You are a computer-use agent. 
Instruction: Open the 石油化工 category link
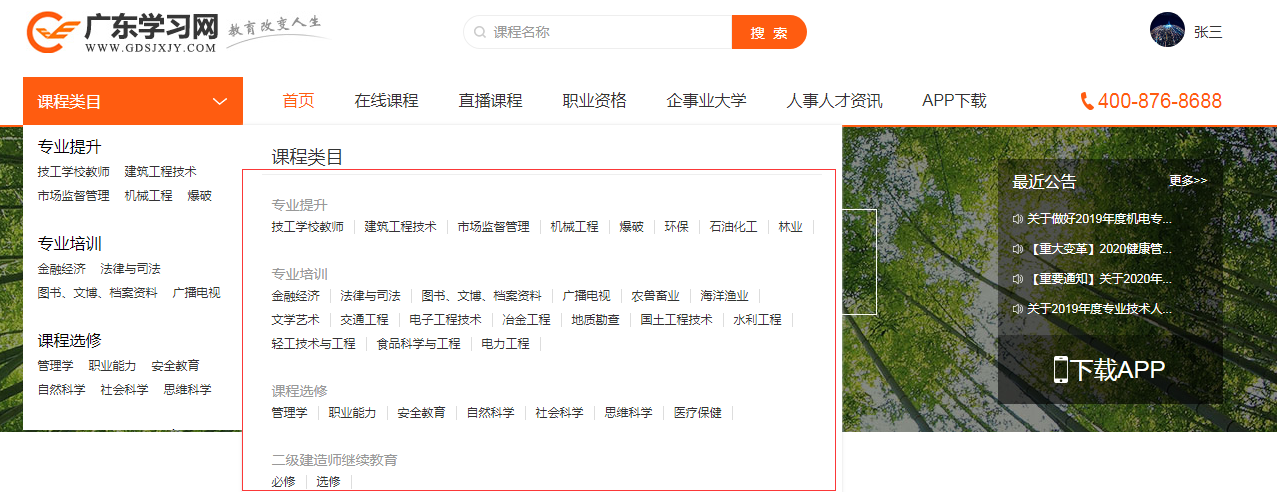click(733, 227)
